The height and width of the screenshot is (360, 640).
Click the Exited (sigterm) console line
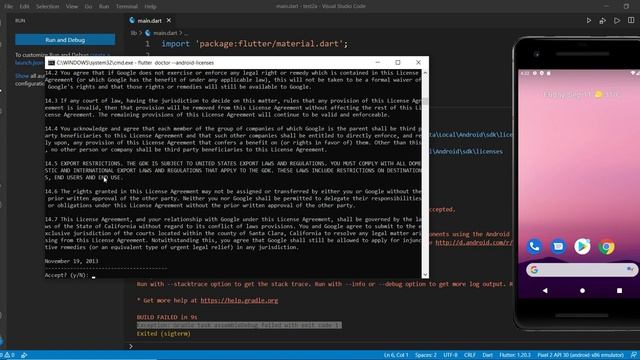pos(164,333)
